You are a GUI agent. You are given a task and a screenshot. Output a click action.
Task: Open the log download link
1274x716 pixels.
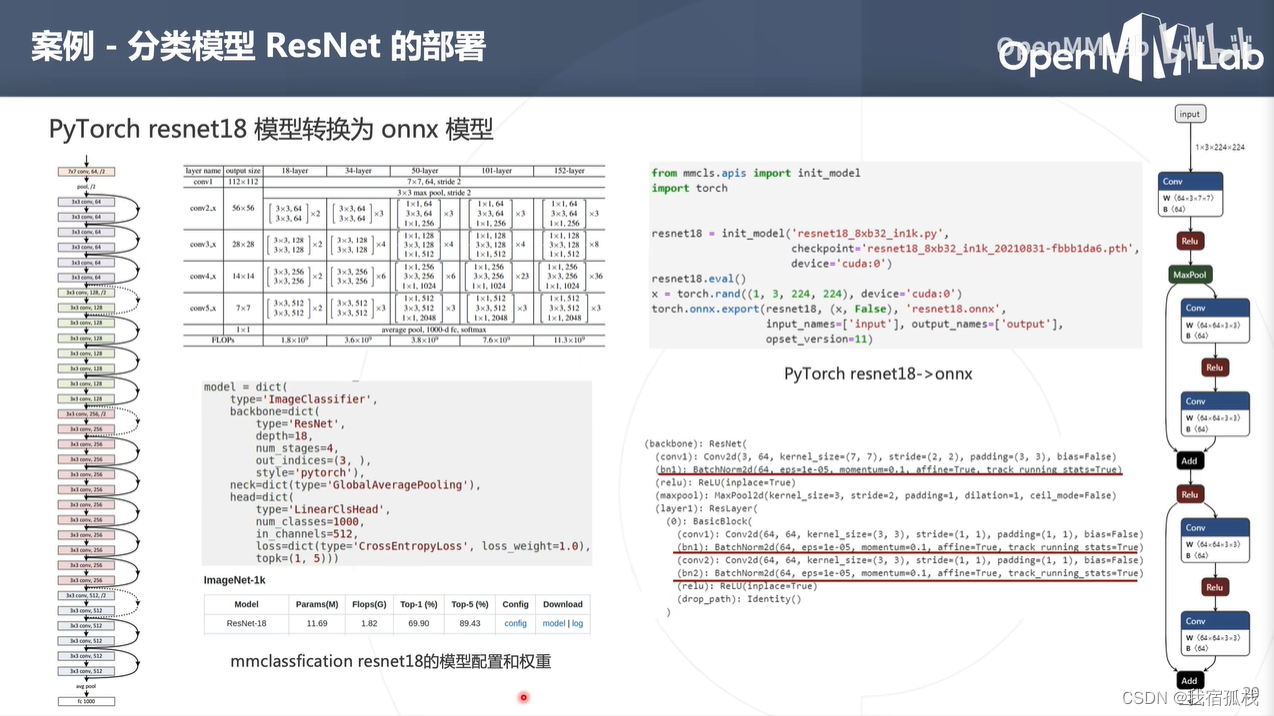click(x=577, y=623)
